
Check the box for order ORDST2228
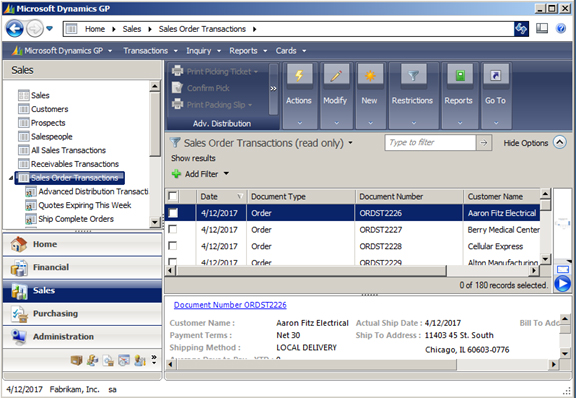(172, 245)
